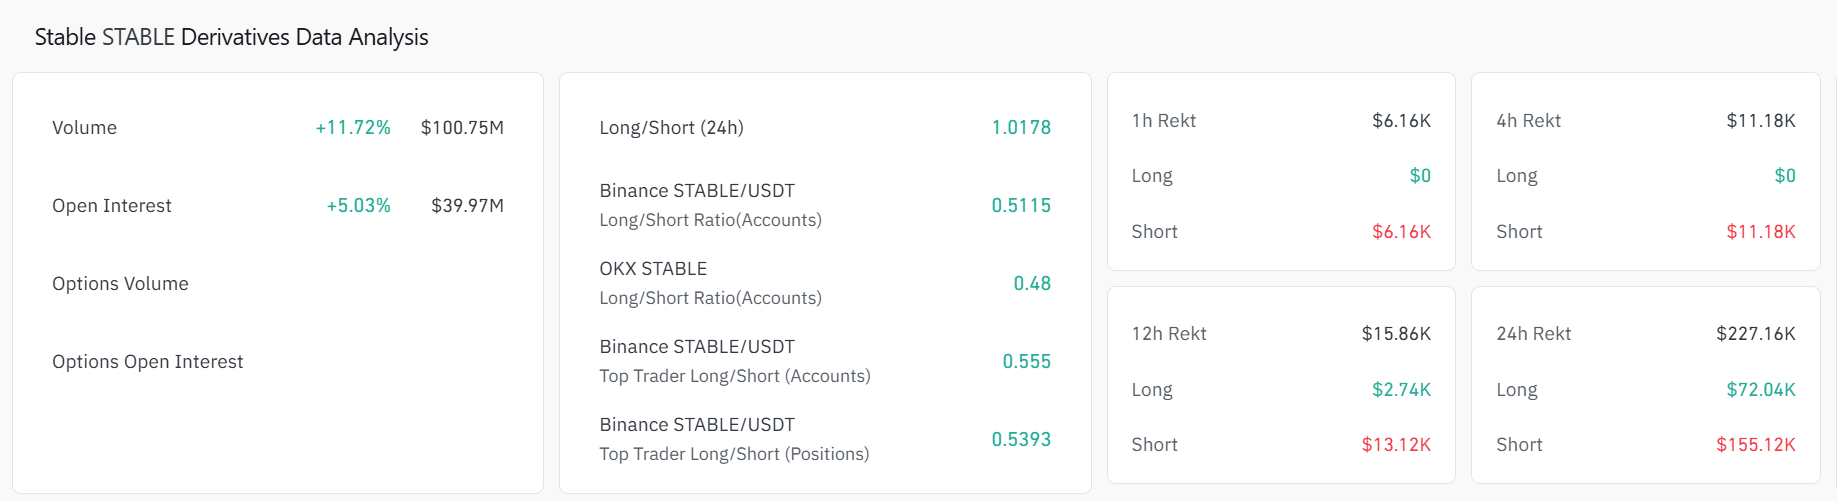Viewport: 1837px width, 501px height.
Task: Click the +11.72% volume change value
Action: [x=353, y=128]
